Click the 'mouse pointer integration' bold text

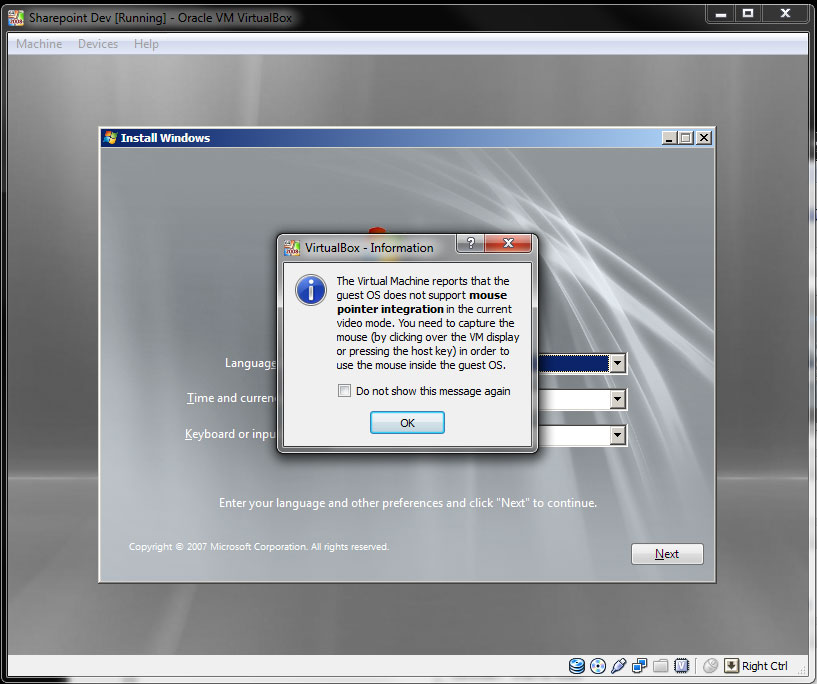[422, 302]
